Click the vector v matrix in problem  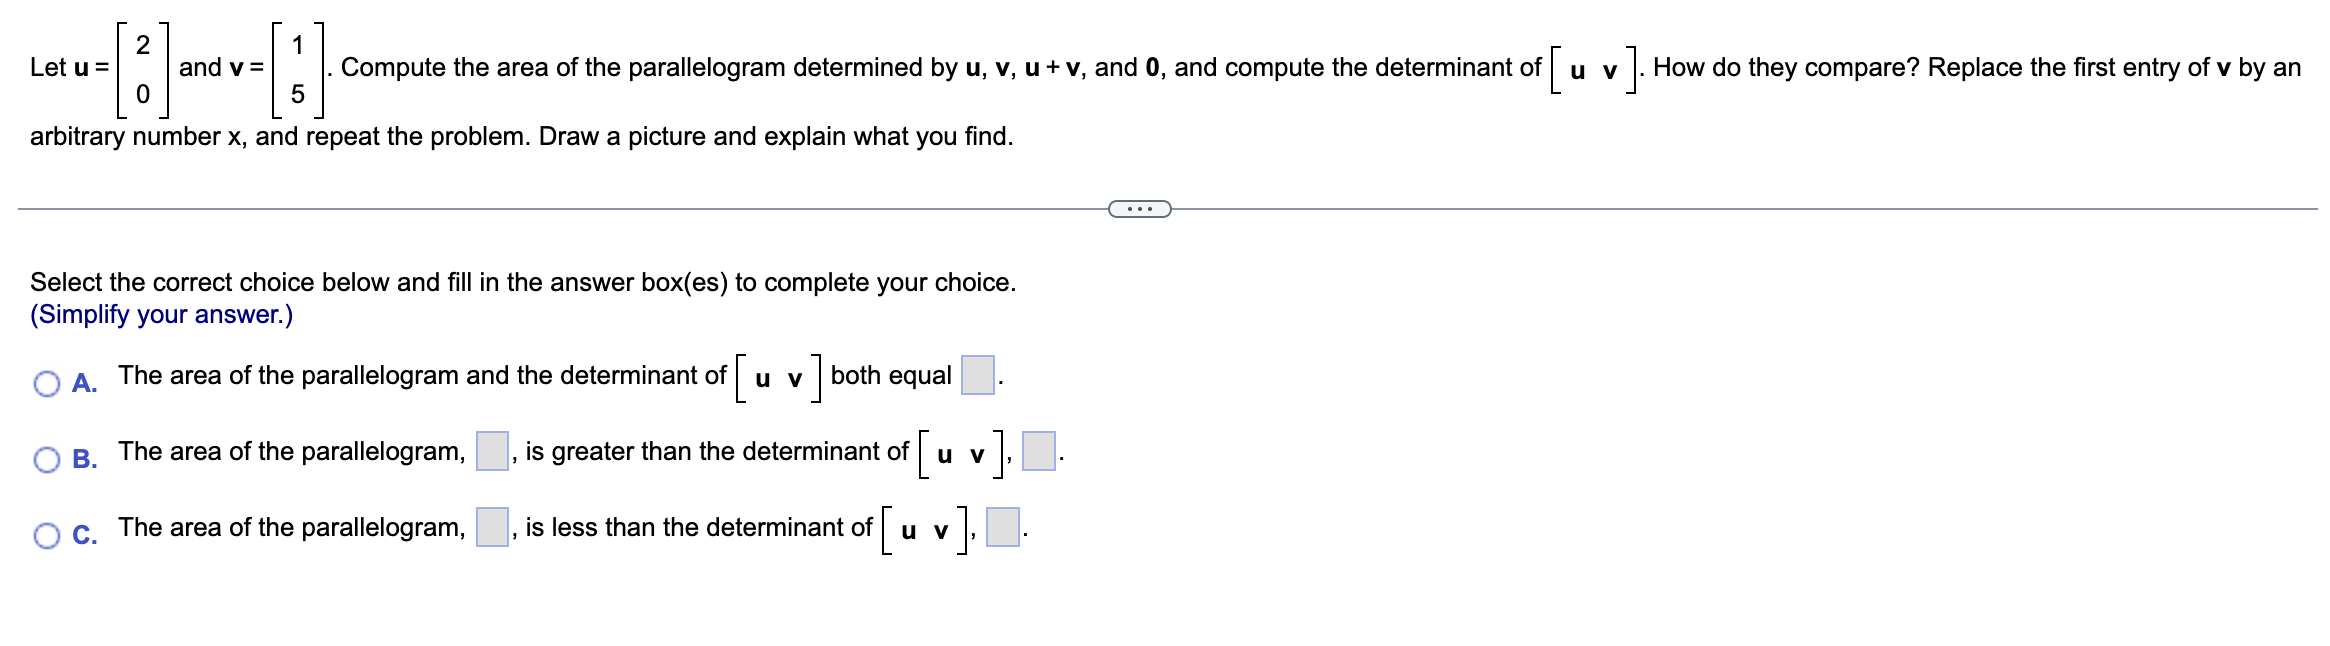tap(298, 68)
